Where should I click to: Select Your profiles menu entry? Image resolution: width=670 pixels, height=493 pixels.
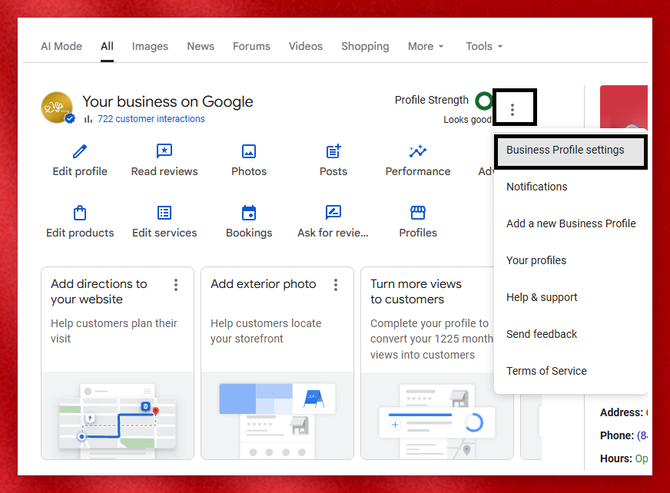(x=570, y=260)
